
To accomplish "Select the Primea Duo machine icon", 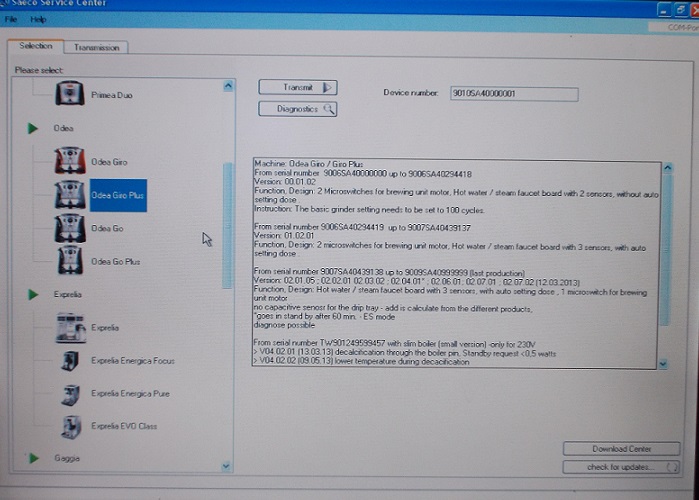I will [69, 95].
